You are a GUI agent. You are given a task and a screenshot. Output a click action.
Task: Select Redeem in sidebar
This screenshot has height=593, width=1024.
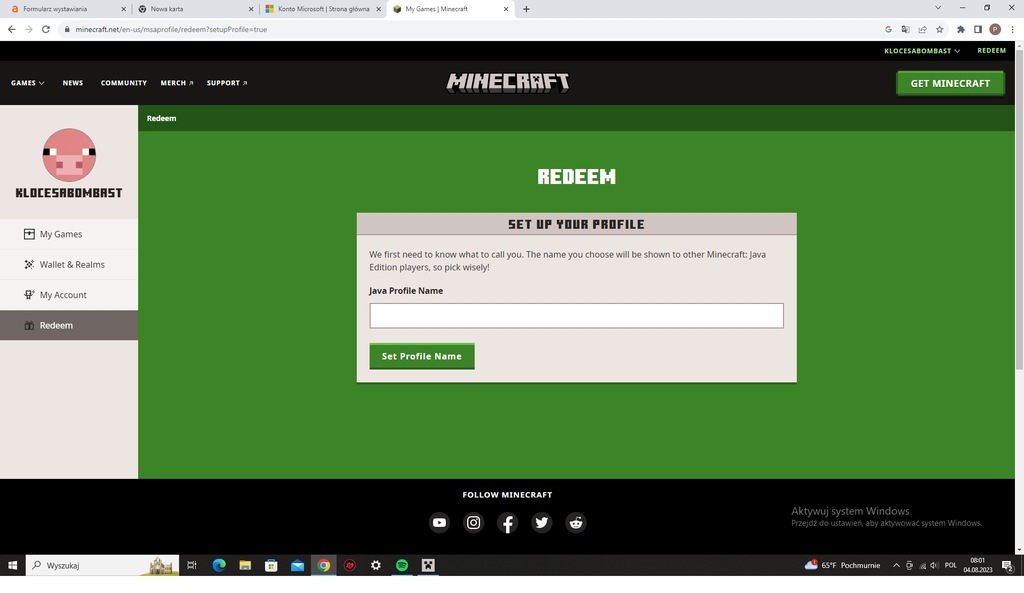(69, 325)
